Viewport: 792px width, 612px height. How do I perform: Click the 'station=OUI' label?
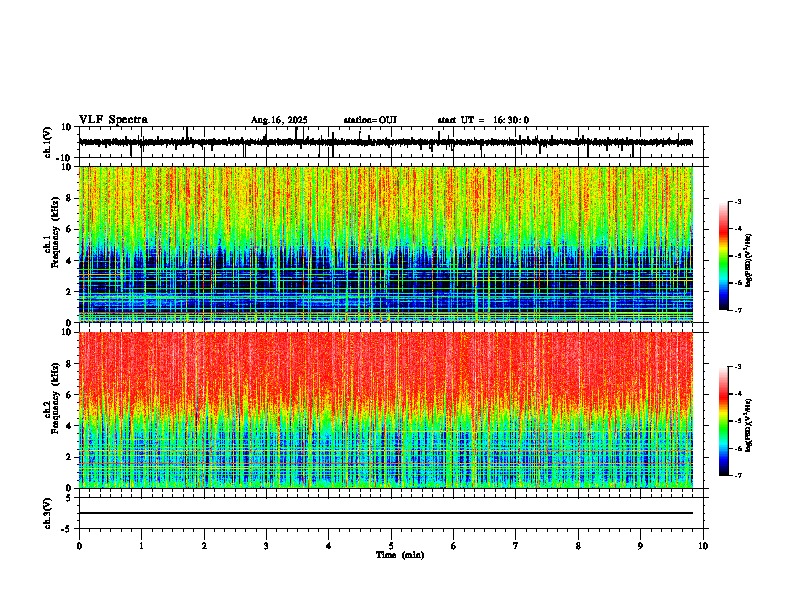point(370,120)
